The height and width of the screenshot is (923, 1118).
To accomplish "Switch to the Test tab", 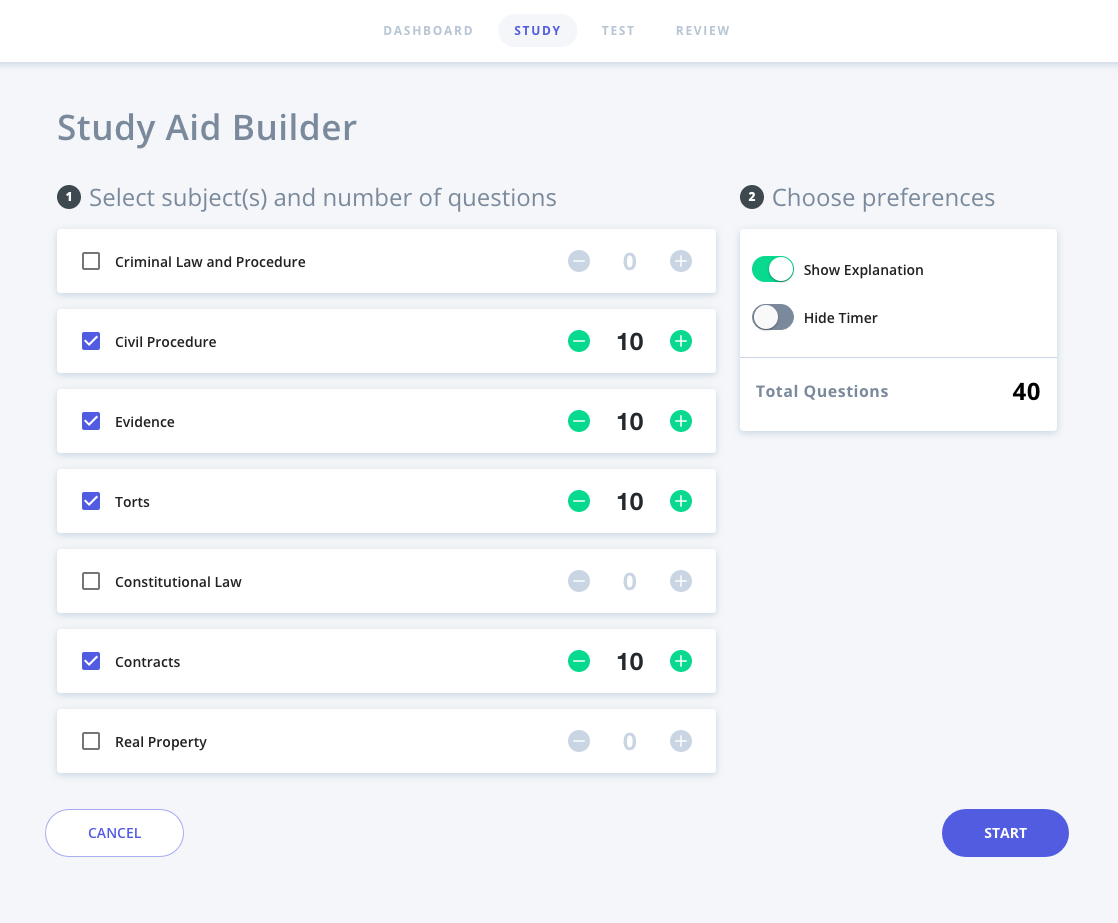I will tap(618, 31).
